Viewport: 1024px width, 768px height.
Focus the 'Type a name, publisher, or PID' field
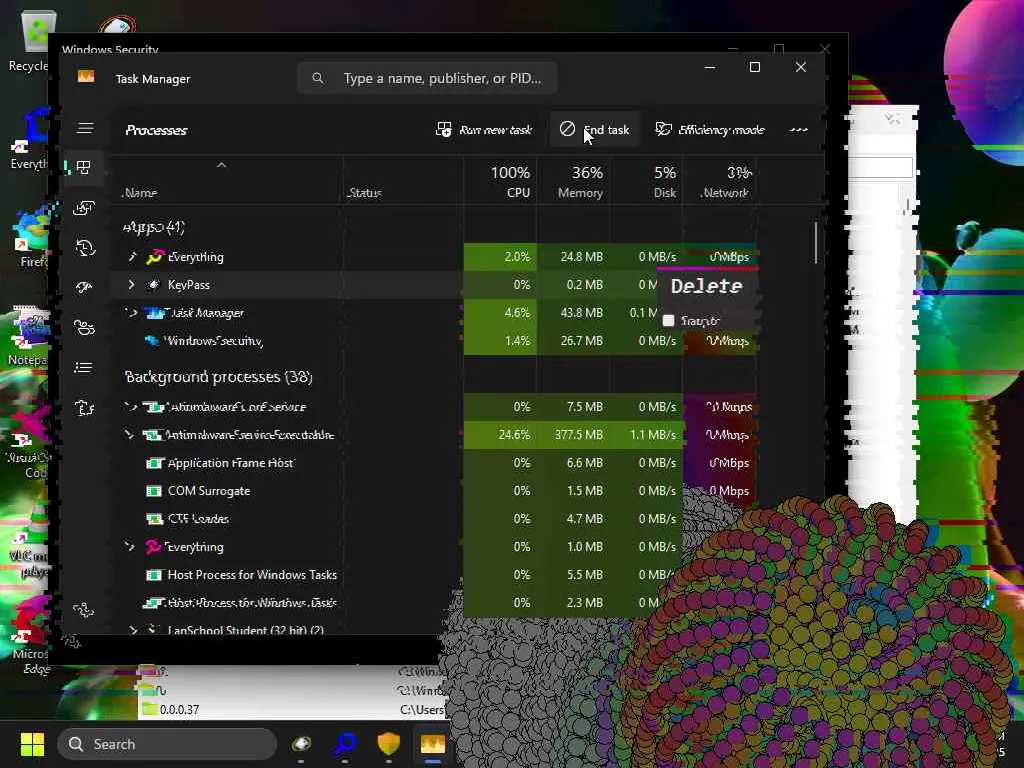point(427,78)
